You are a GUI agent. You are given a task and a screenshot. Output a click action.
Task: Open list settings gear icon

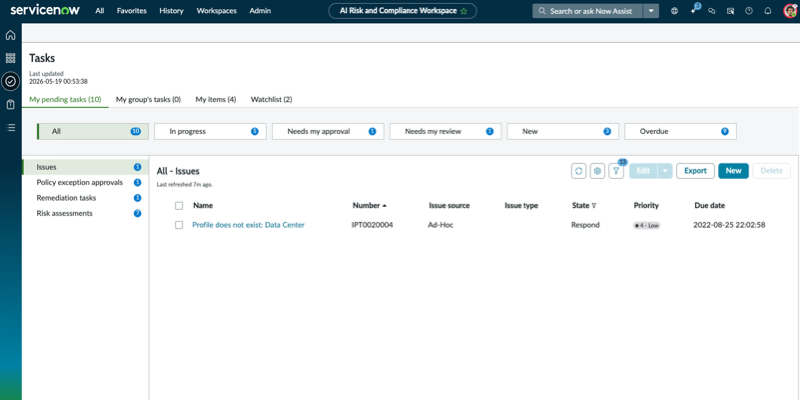tap(597, 171)
